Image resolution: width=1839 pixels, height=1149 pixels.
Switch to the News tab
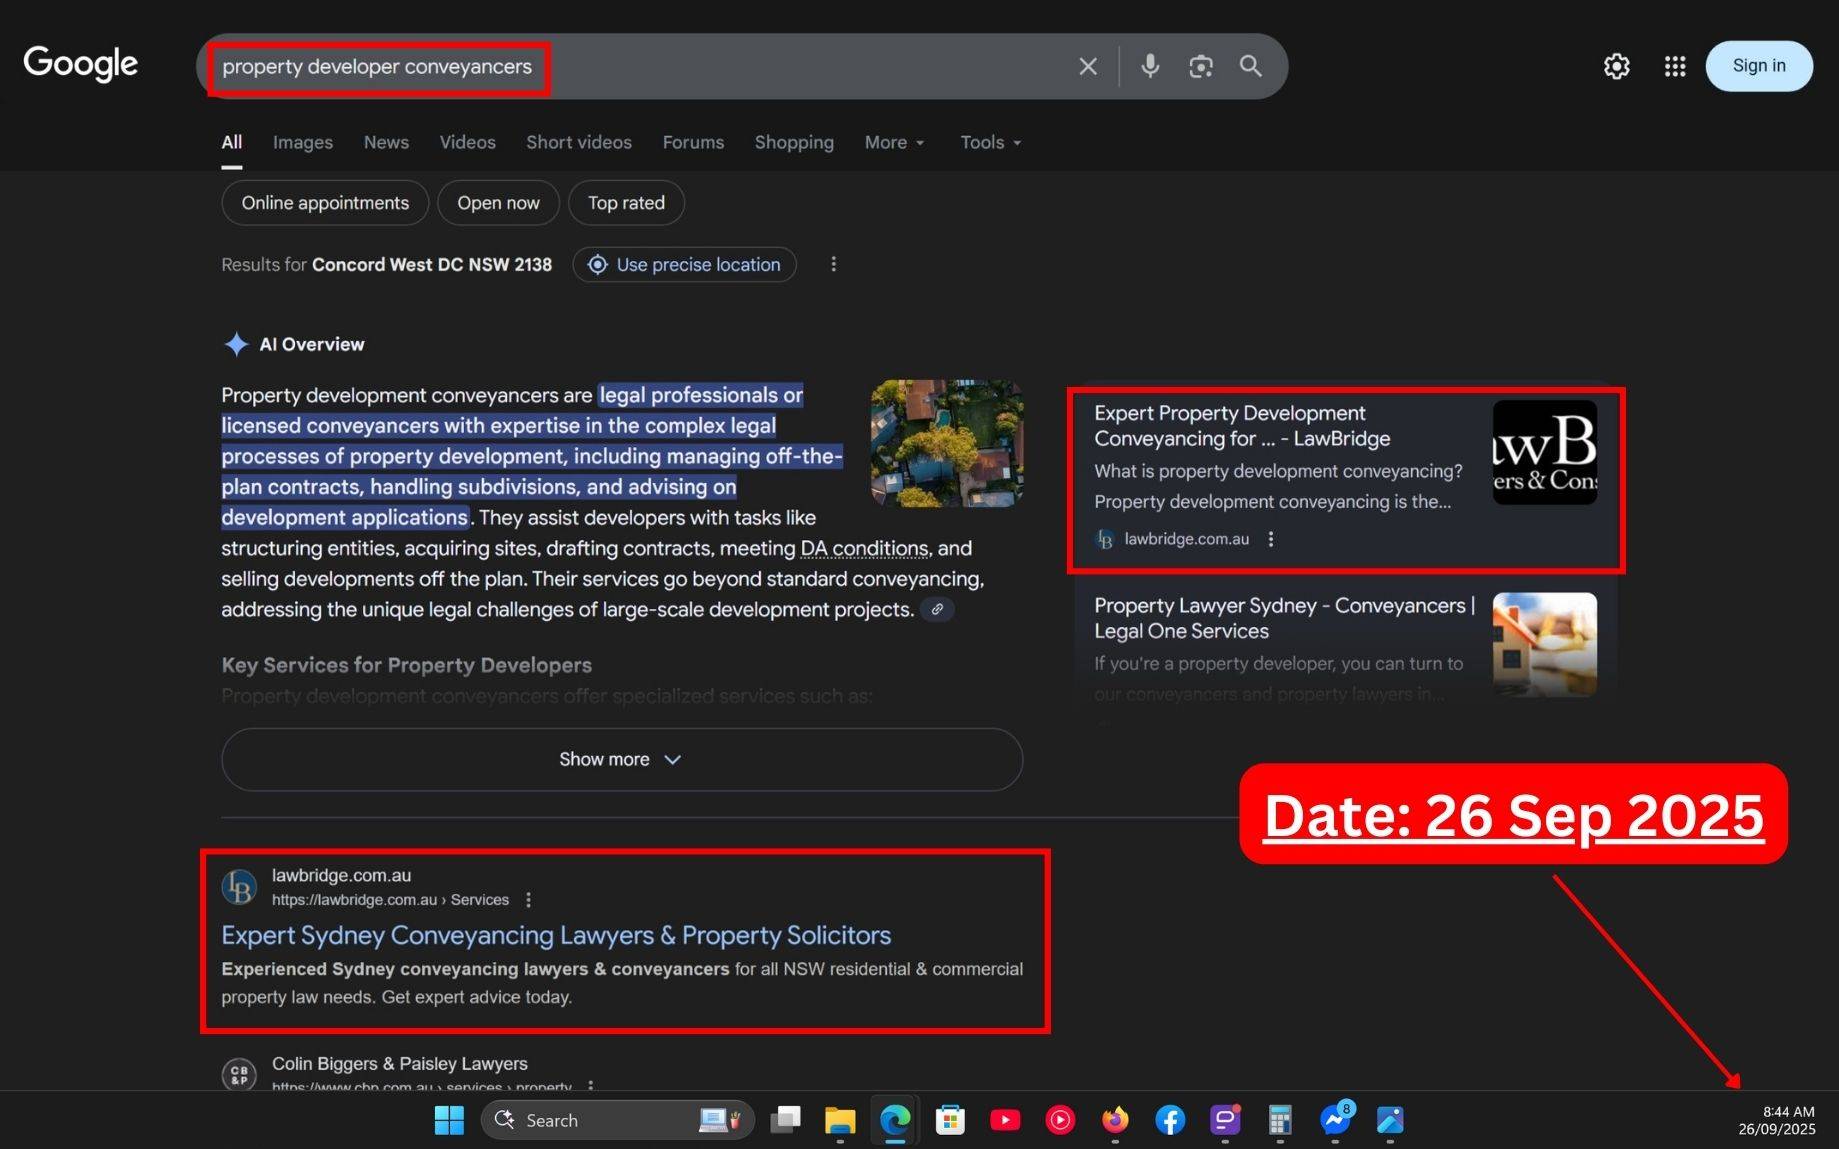pyautogui.click(x=386, y=143)
